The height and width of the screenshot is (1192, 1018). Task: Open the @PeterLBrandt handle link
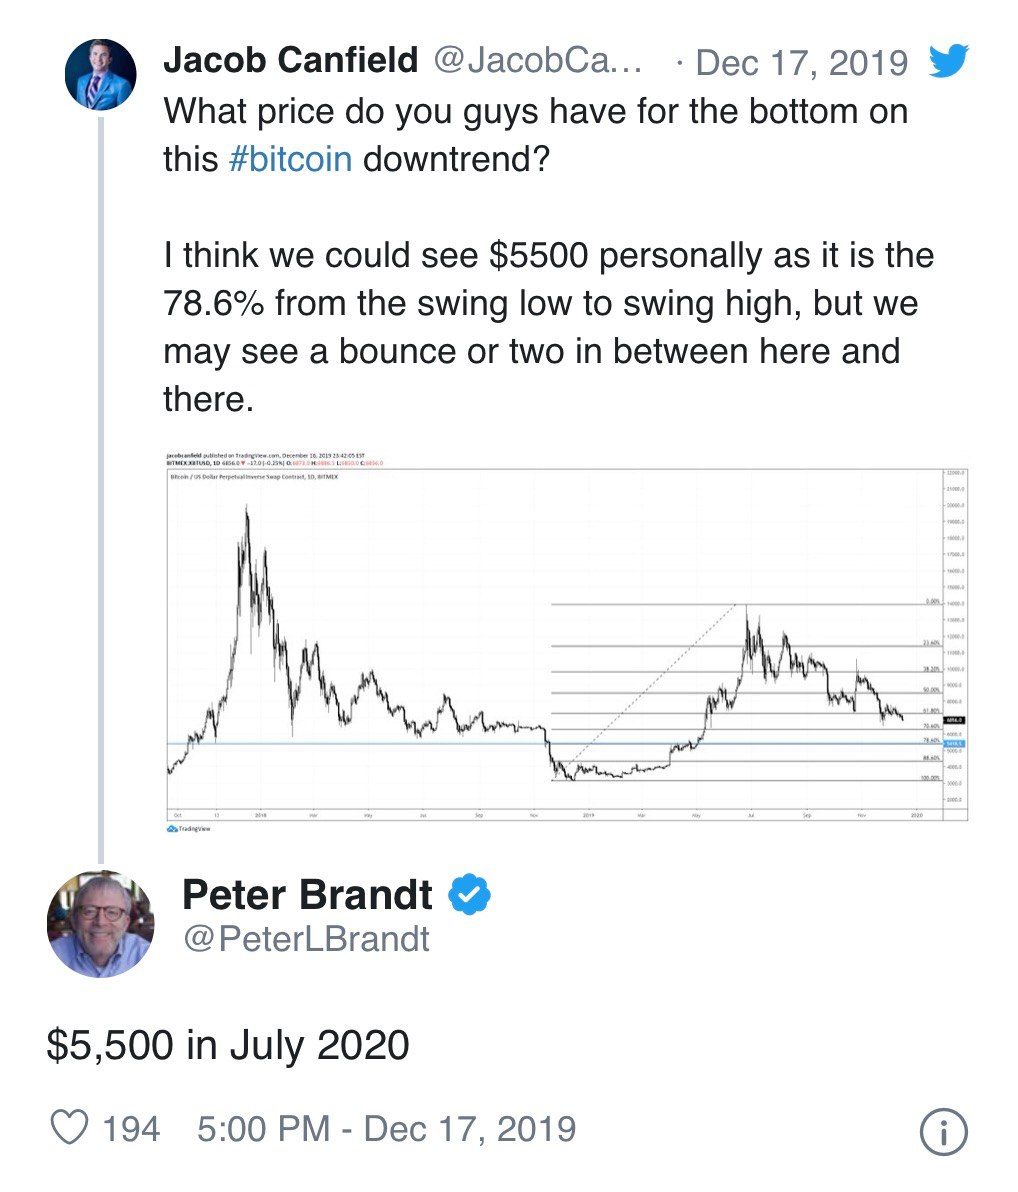click(306, 939)
